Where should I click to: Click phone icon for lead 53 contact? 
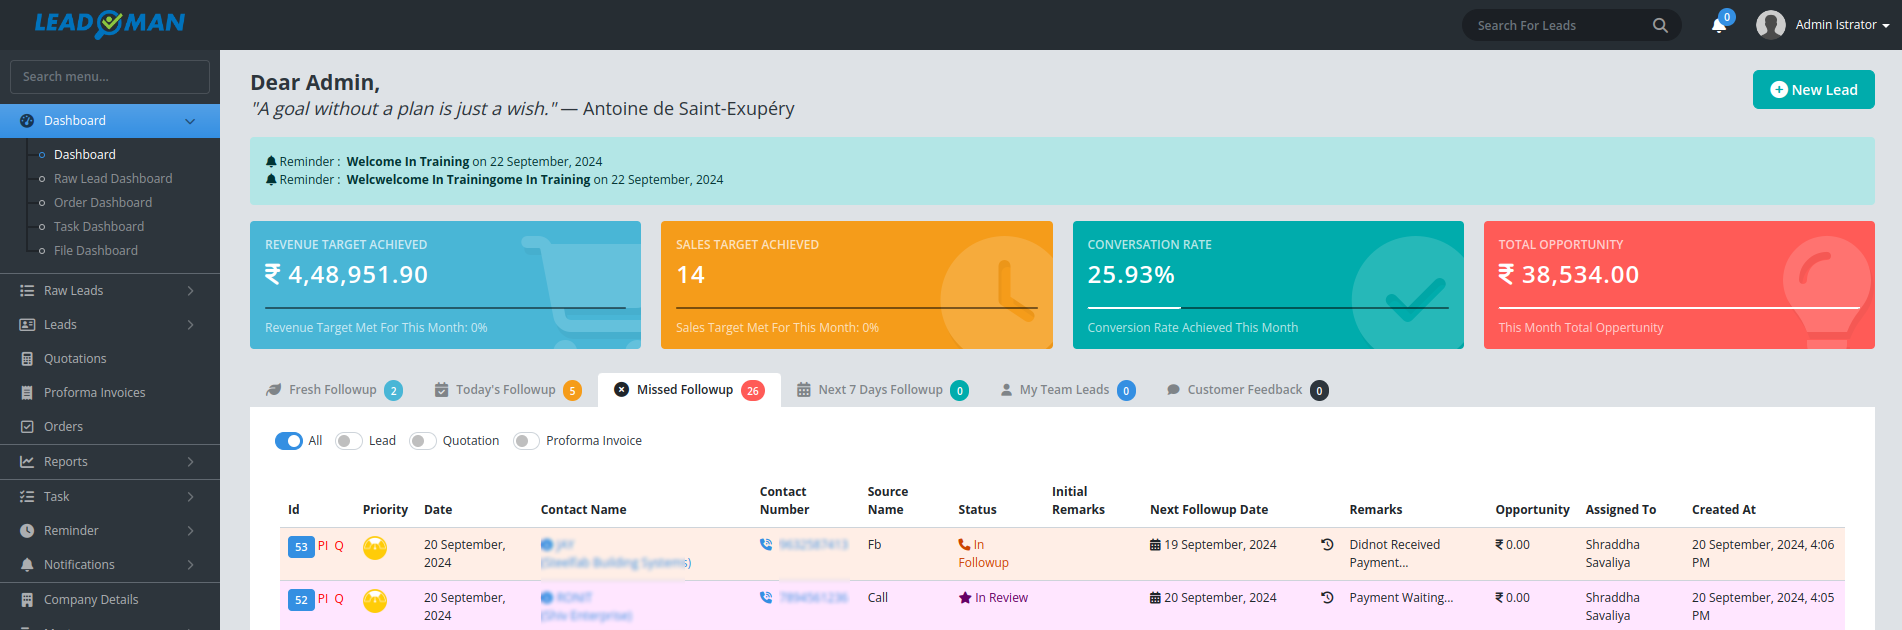pyautogui.click(x=766, y=545)
